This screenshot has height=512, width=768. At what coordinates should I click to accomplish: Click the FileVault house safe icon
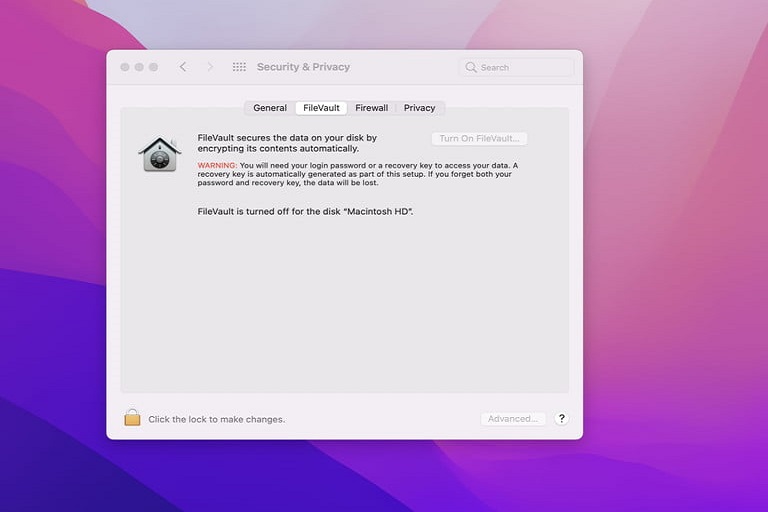click(159, 154)
